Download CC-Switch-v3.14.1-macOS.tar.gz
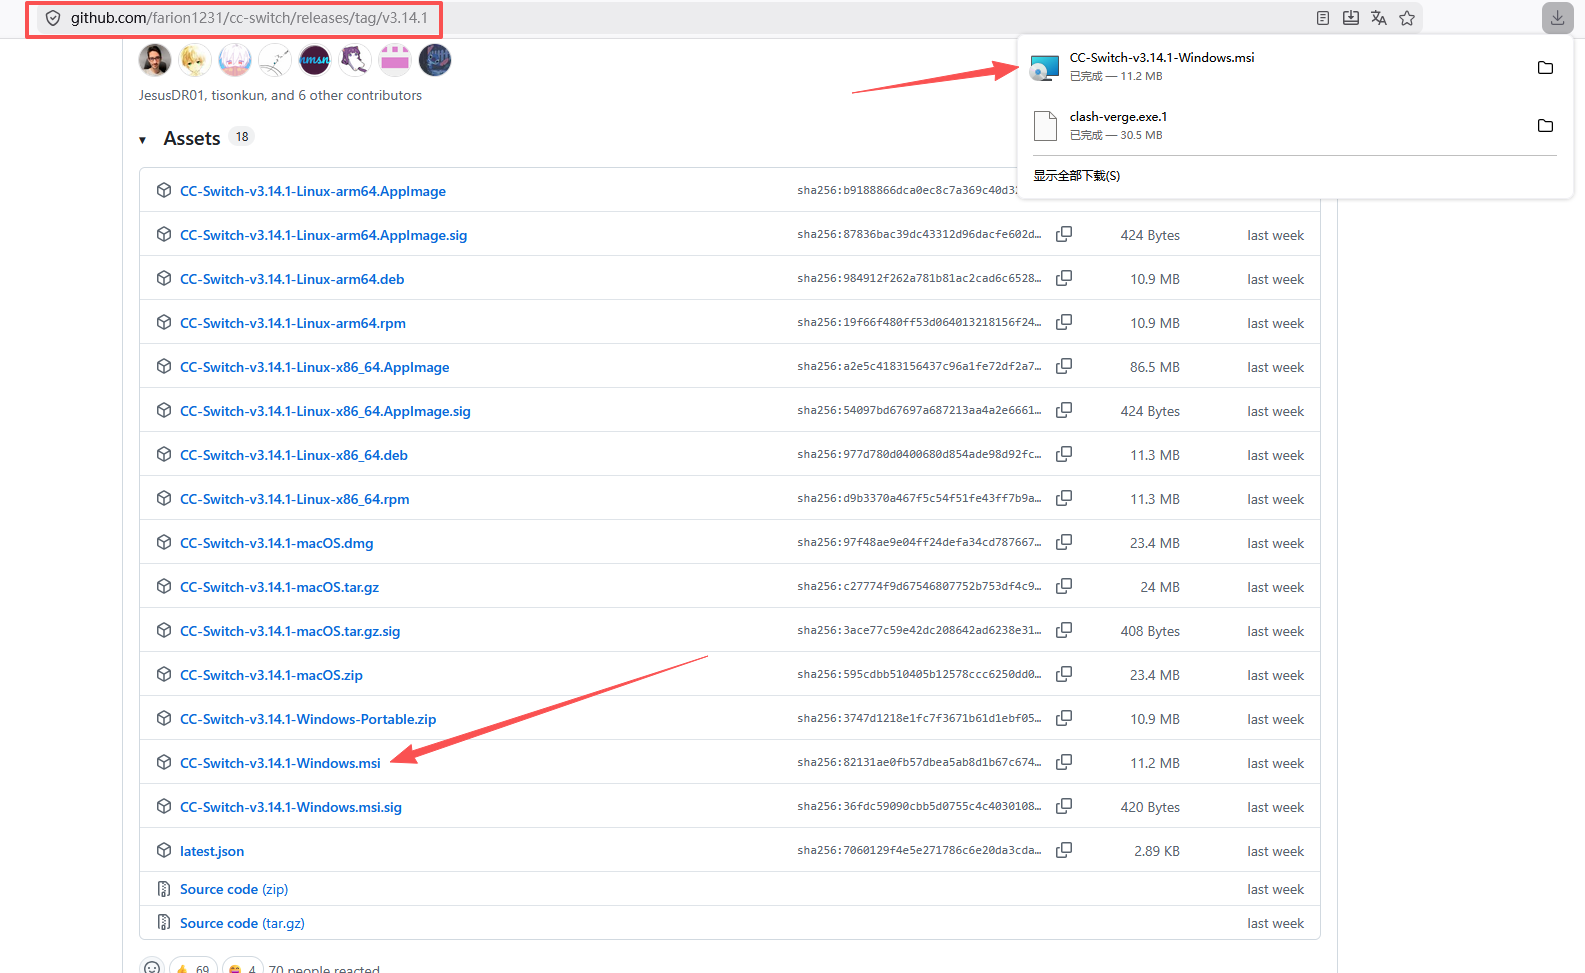Viewport: 1585px width, 973px height. [280, 587]
